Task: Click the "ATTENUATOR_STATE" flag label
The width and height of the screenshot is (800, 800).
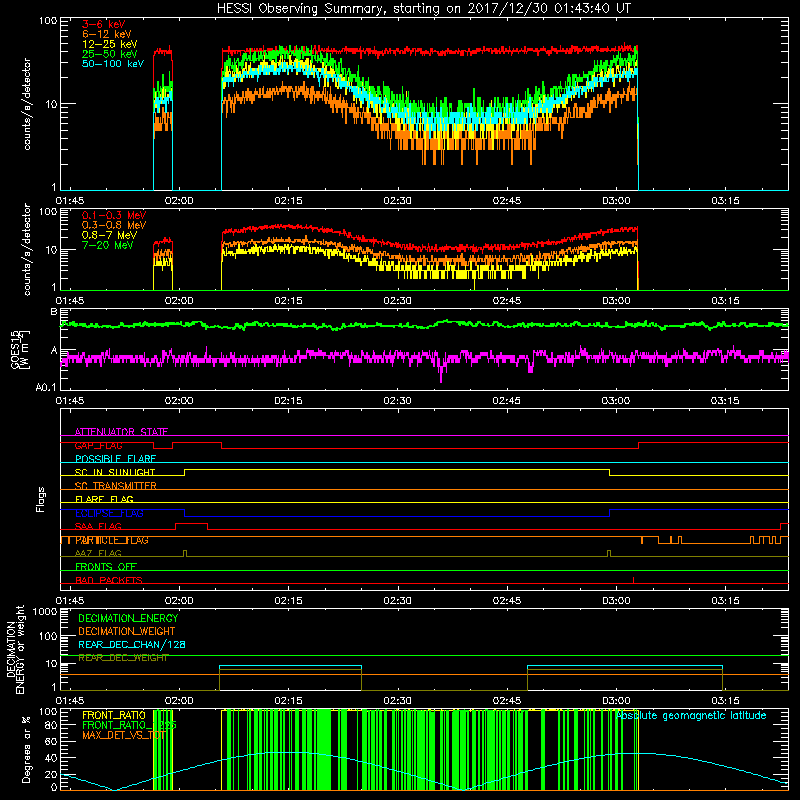Action: pyautogui.click(x=121, y=432)
